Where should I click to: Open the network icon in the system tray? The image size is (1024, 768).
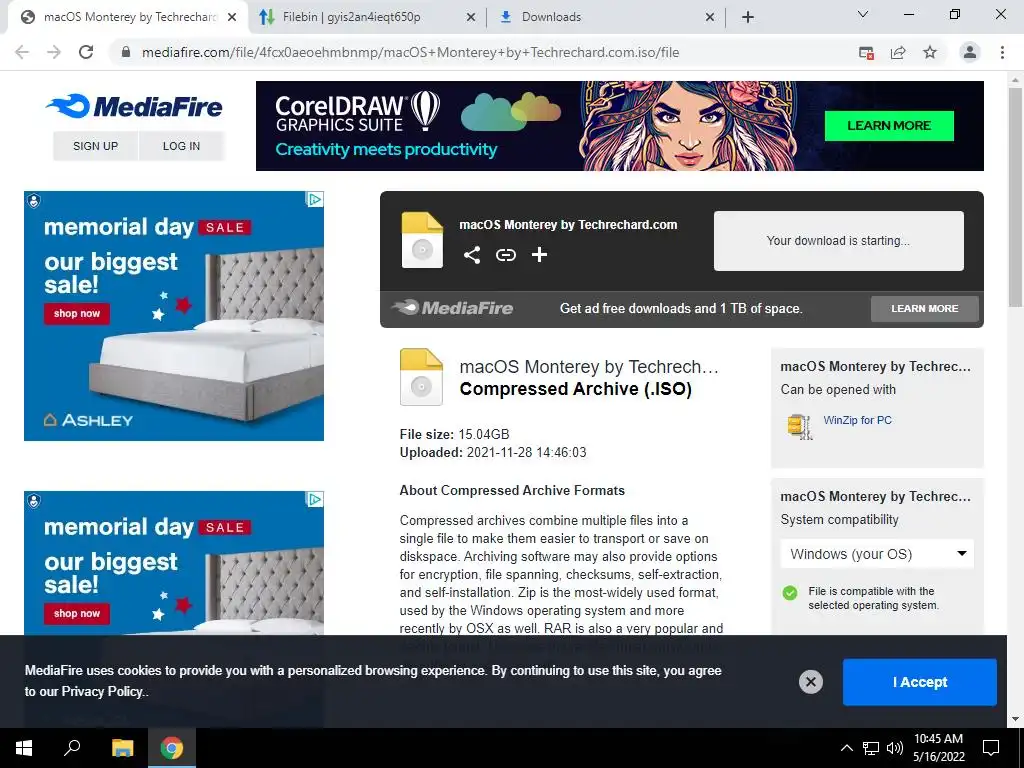(871, 748)
